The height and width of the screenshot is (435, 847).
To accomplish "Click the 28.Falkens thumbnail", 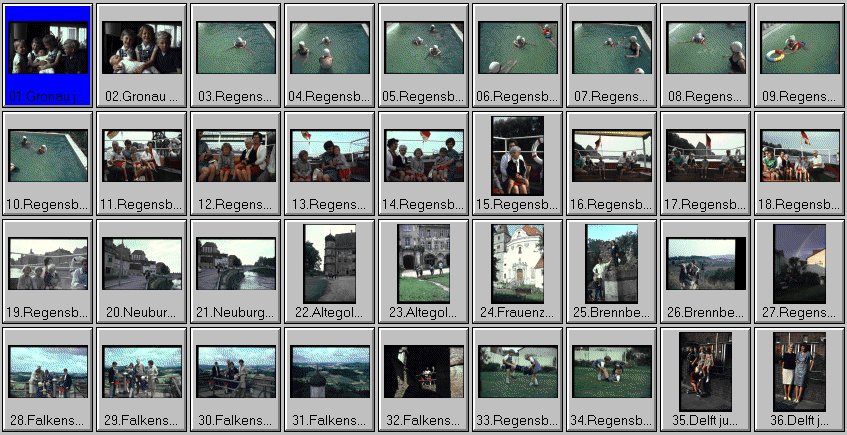I will click(48, 372).
